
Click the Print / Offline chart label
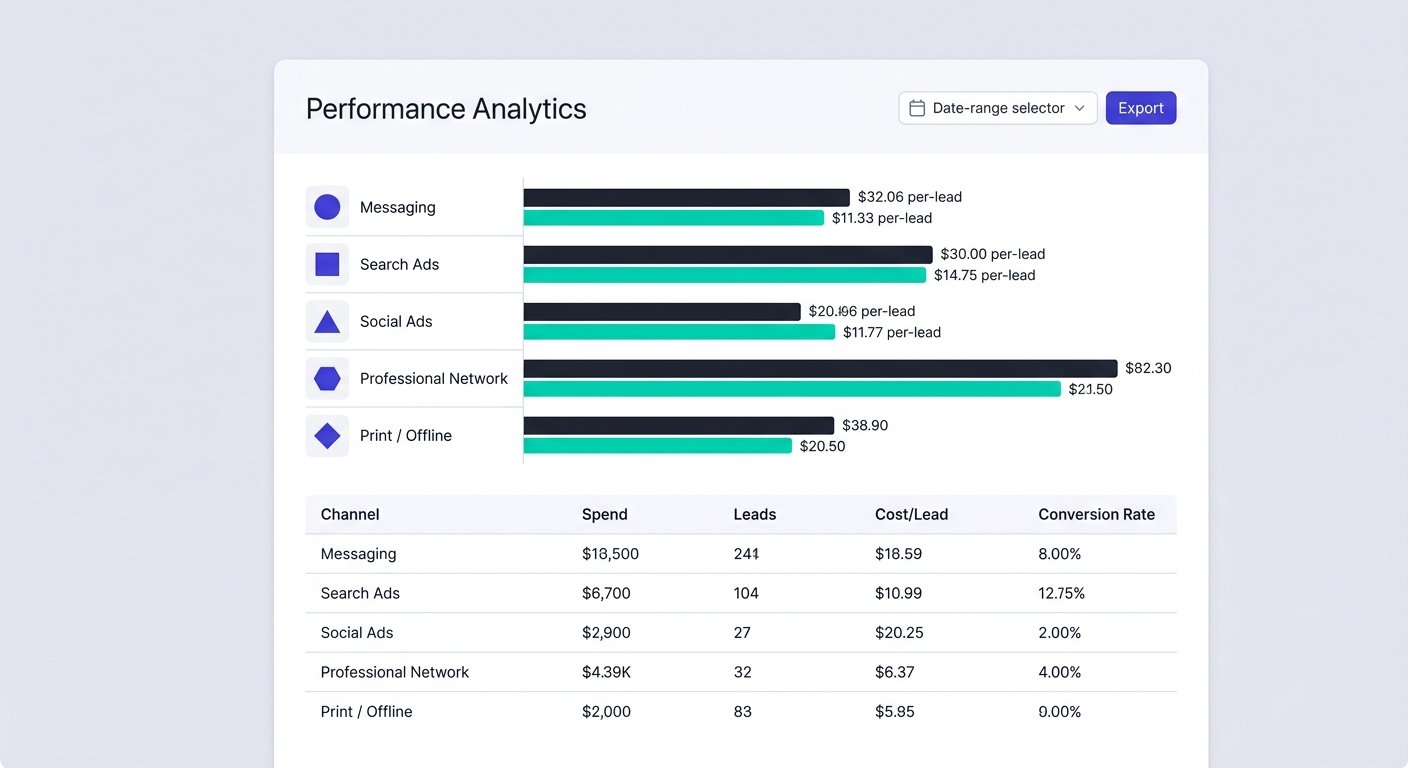[406, 435]
